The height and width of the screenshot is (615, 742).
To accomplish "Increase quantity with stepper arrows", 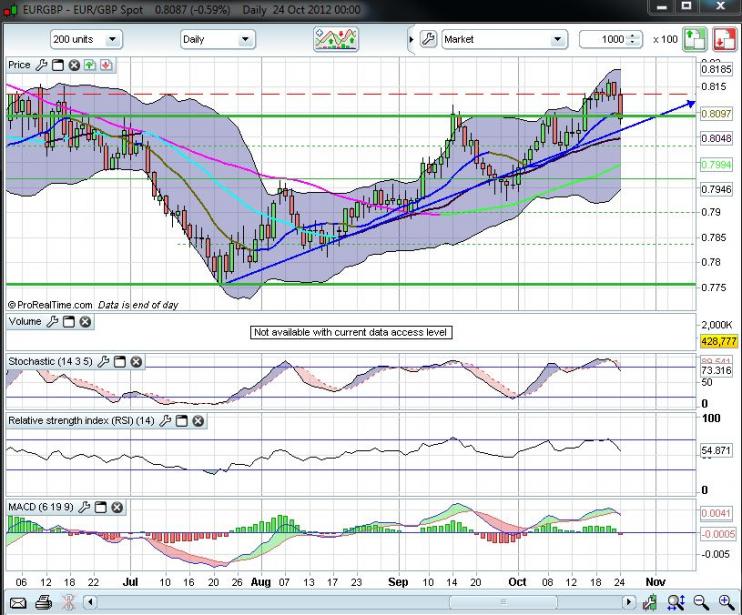I will [x=634, y=36].
